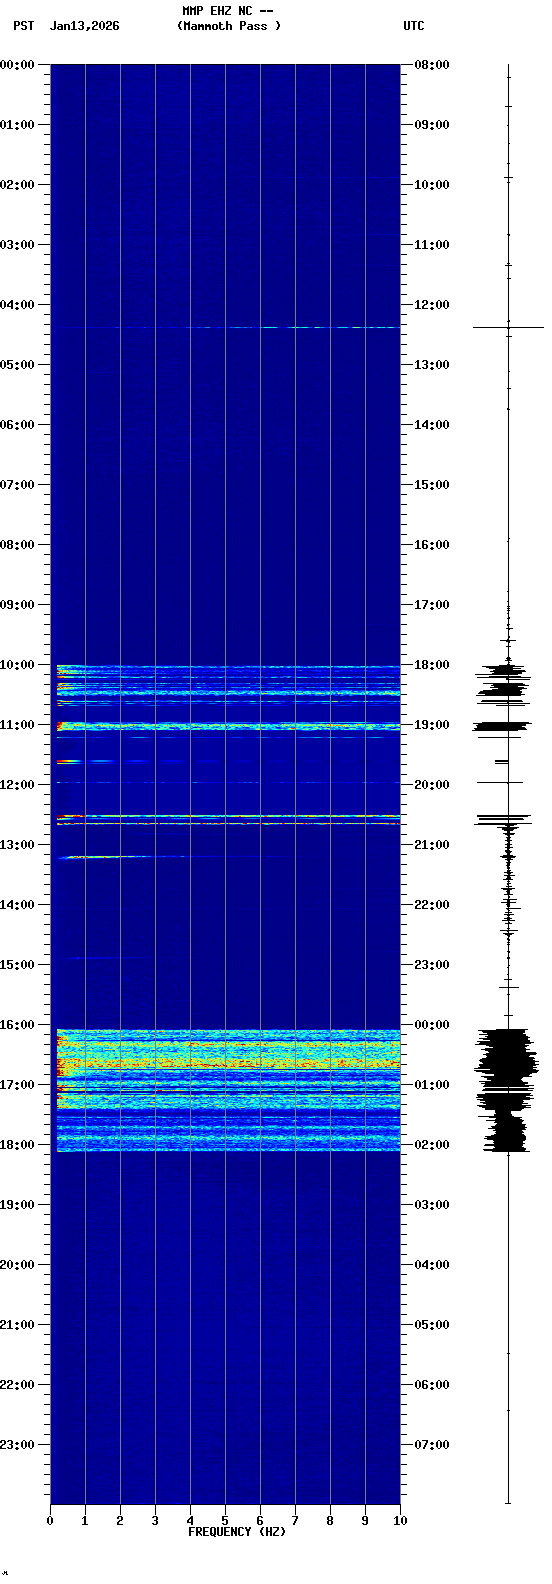Screen dimensions: 552x1584
Task: Click the '00:00' PST time label
Action: (x=18, y=65)
